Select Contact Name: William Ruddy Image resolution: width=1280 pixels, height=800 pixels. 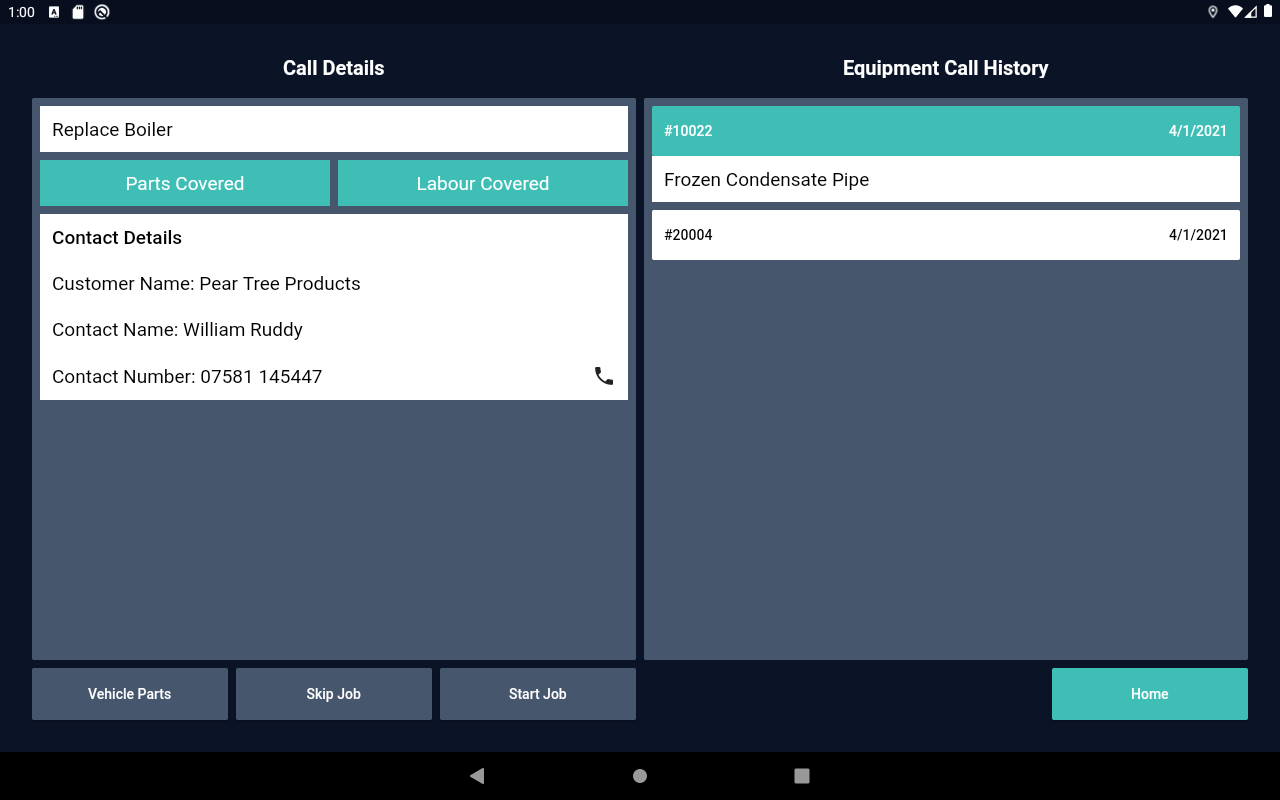[177, 330]
